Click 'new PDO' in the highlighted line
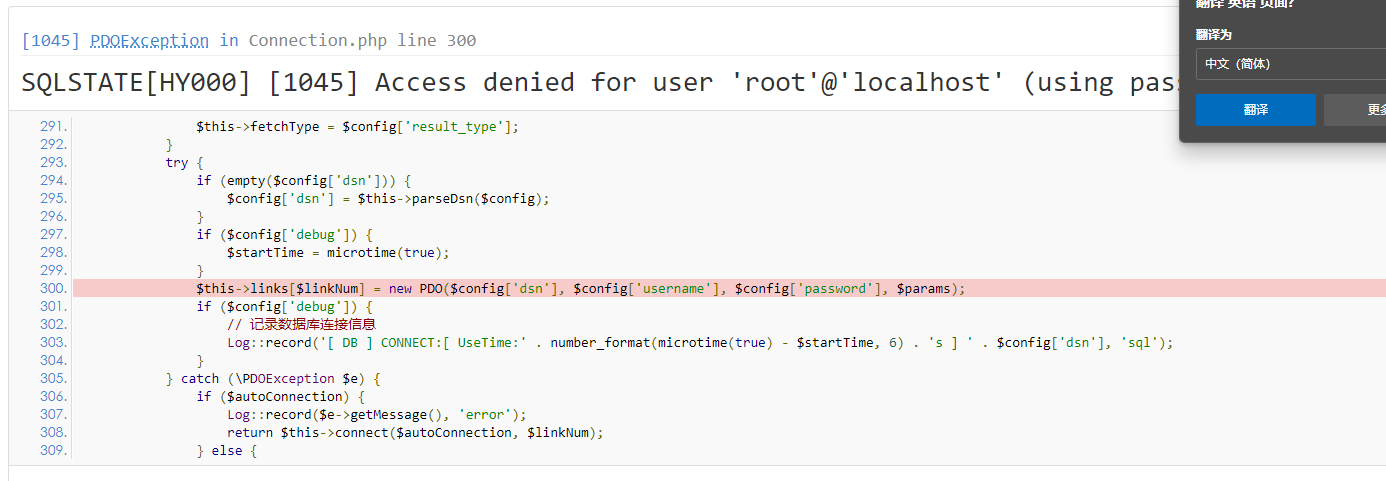 (415, 288)
